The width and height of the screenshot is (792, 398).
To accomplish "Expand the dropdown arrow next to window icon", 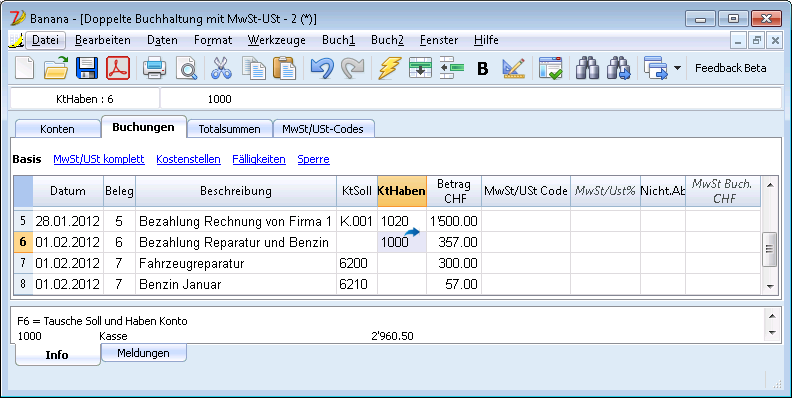I will [x=677, y=68].
